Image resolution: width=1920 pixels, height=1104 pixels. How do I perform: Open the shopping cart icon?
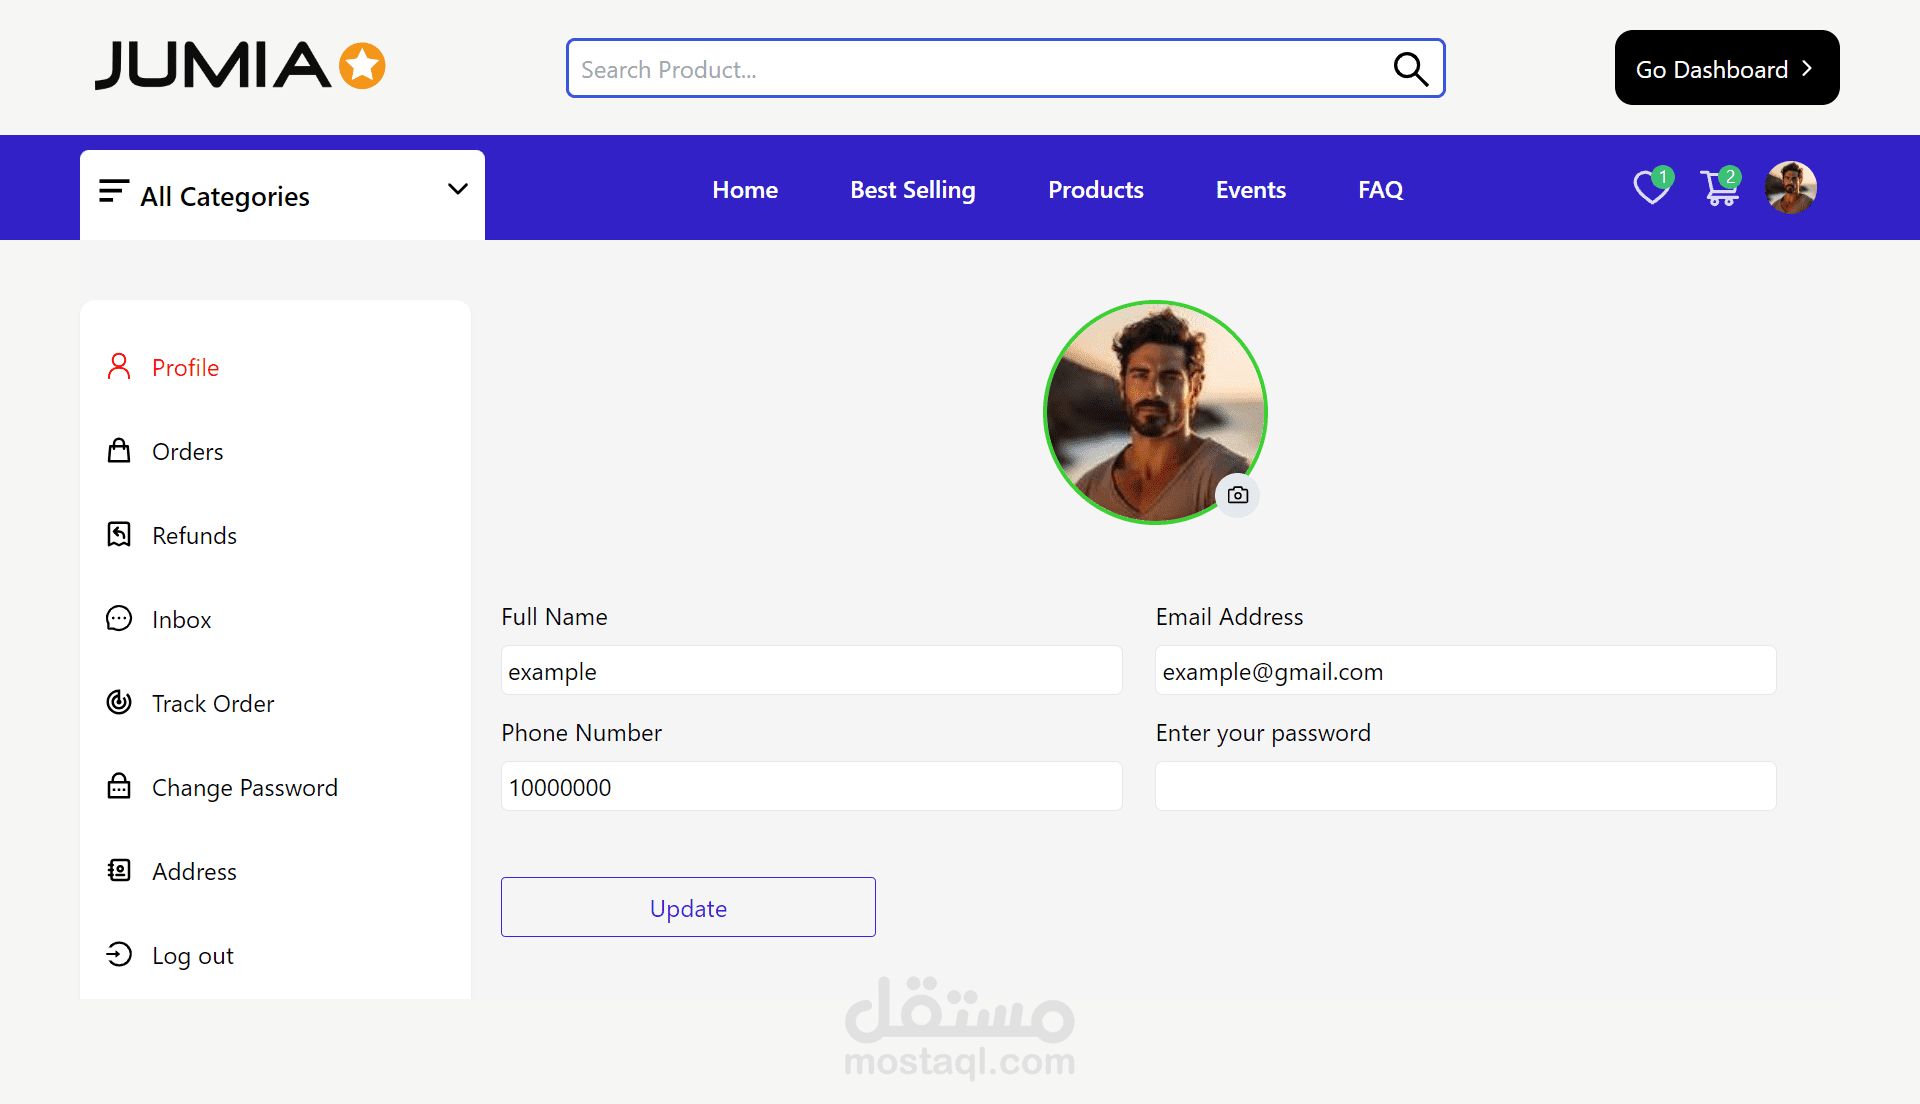[1719, 188]
